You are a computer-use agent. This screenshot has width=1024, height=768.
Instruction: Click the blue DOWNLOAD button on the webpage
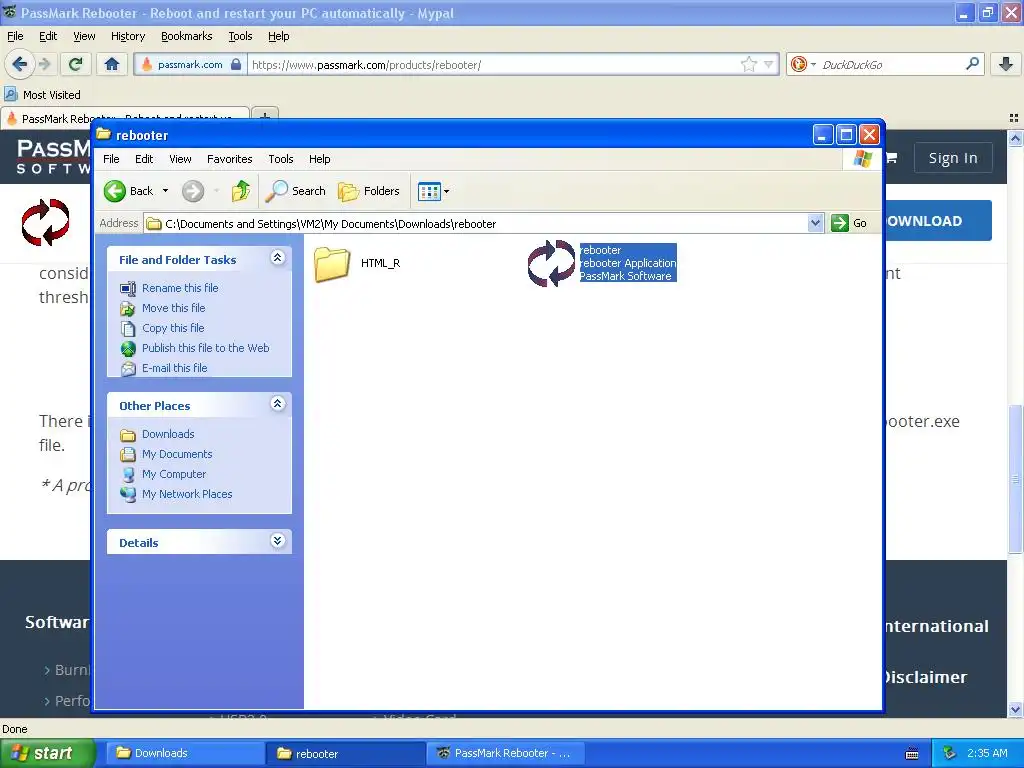938,221
